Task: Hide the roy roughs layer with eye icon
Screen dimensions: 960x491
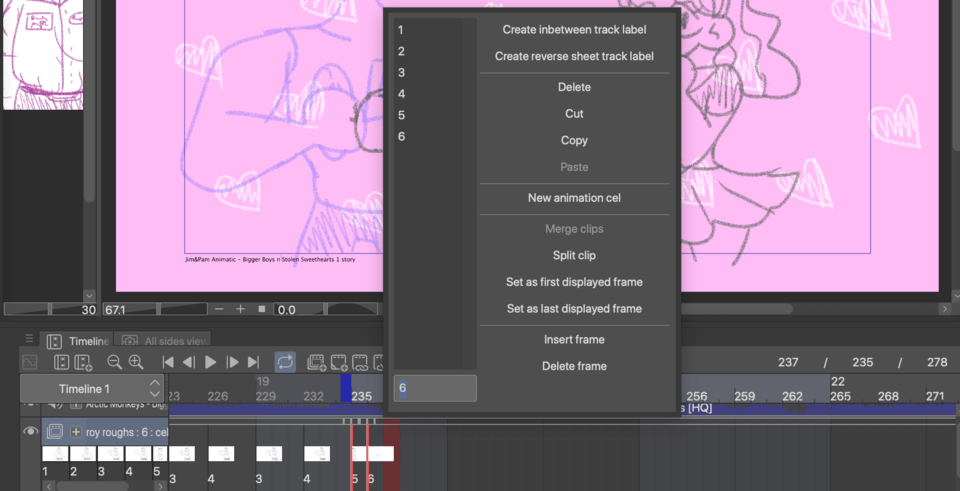Action: pyautogui.click(x=31, y=432)
